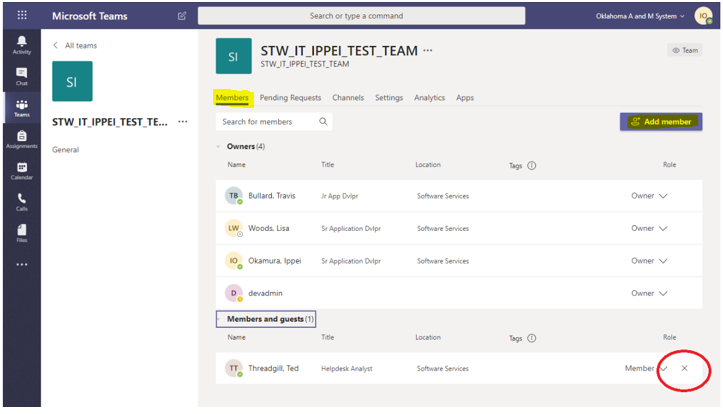Open the Activity feed icon

pos(21,44)
